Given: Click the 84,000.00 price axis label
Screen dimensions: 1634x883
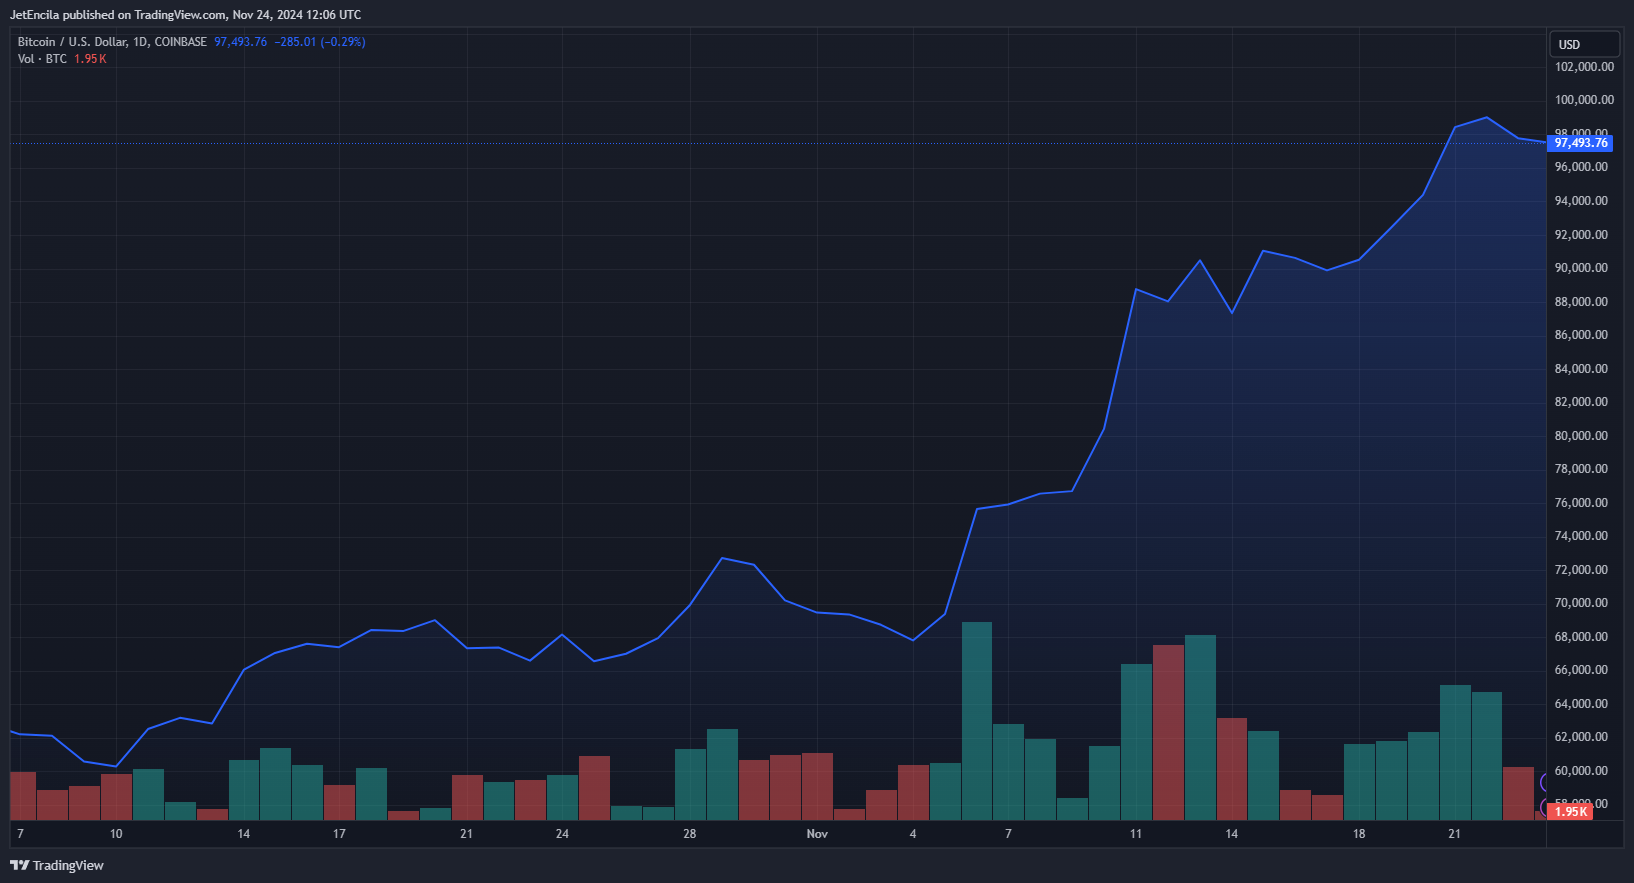Looking at the screenshot, I should pyautogui.click(x=1581, y=369).
